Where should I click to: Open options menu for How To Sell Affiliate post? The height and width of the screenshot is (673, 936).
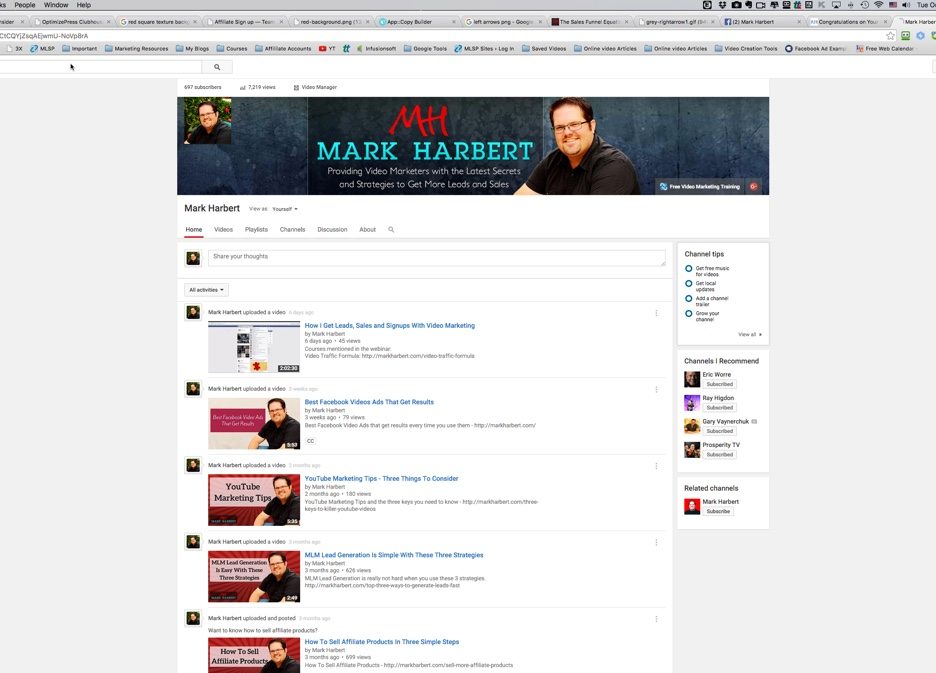(x=656, y=619)
